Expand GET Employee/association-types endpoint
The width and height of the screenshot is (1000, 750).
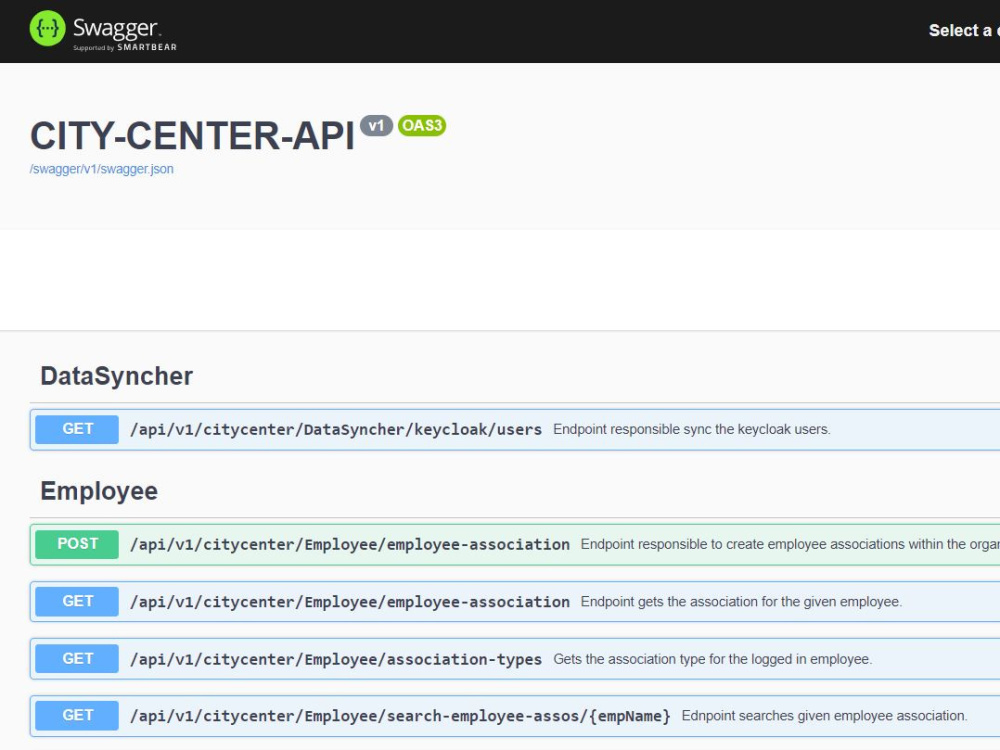[335, 659]
